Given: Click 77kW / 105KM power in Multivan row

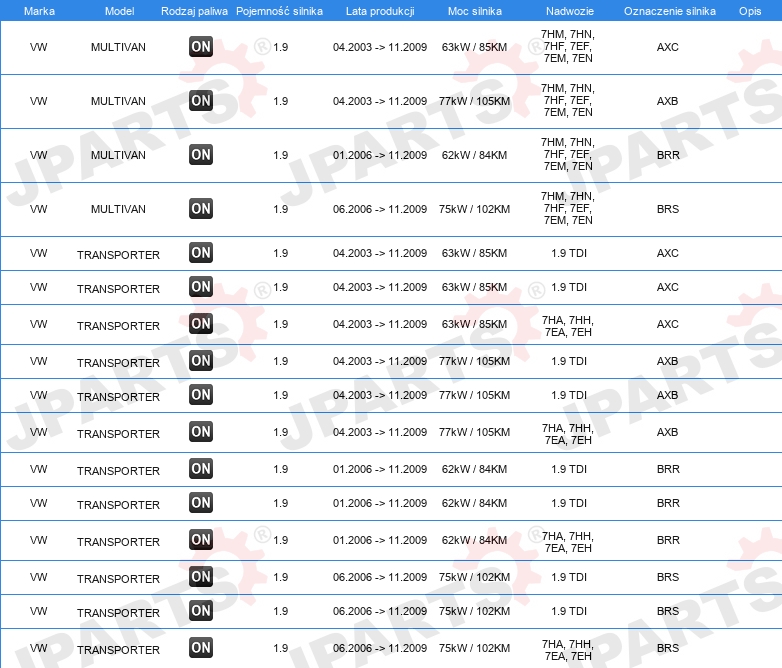Looking at the screenshot, I should coord(474,101).
